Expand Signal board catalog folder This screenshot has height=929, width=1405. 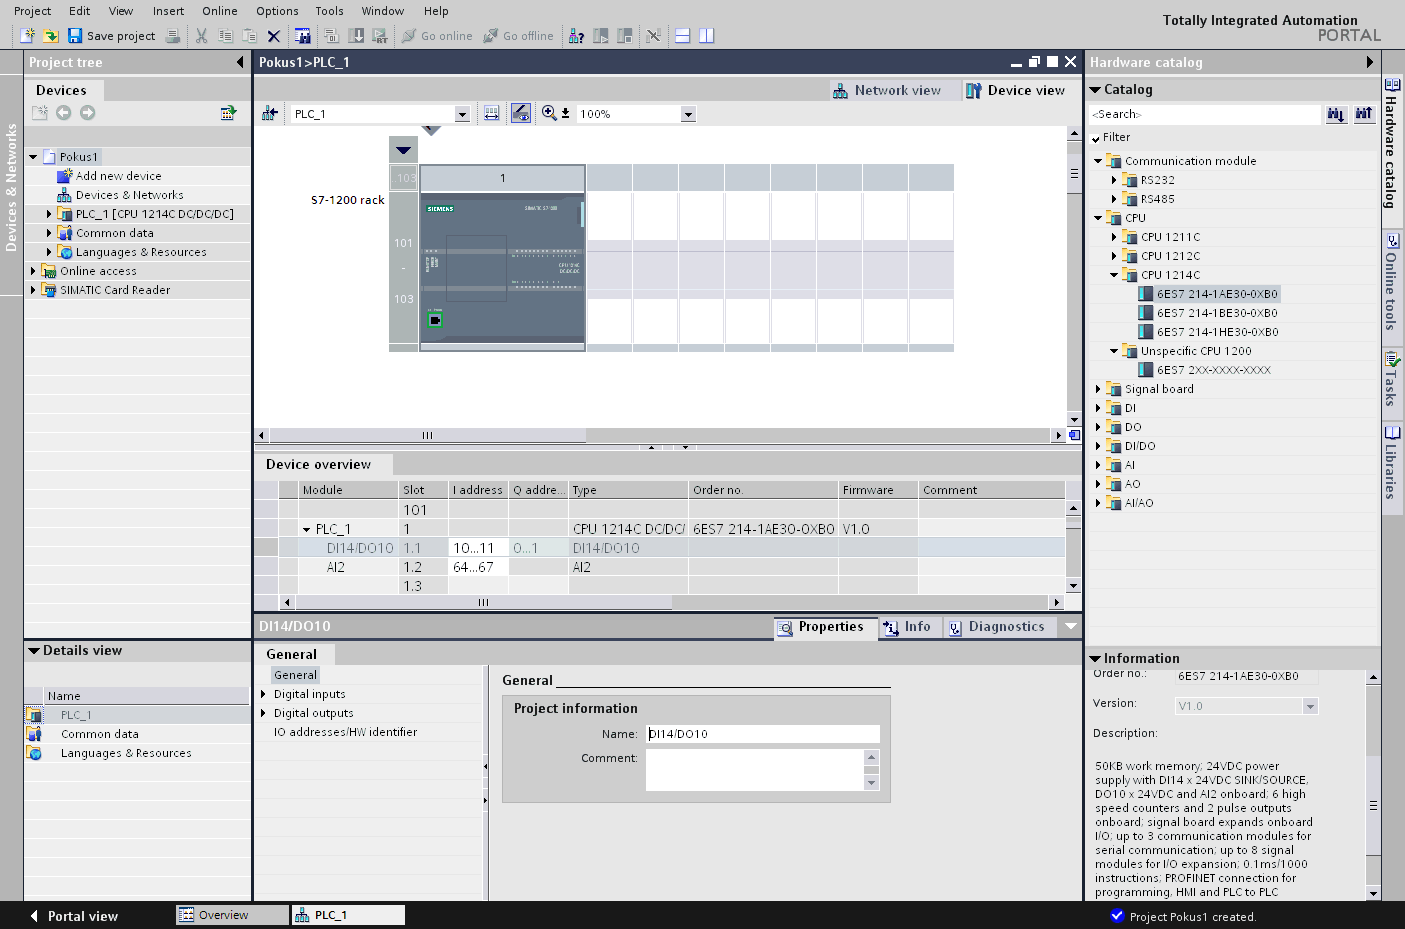[1098, 389]
